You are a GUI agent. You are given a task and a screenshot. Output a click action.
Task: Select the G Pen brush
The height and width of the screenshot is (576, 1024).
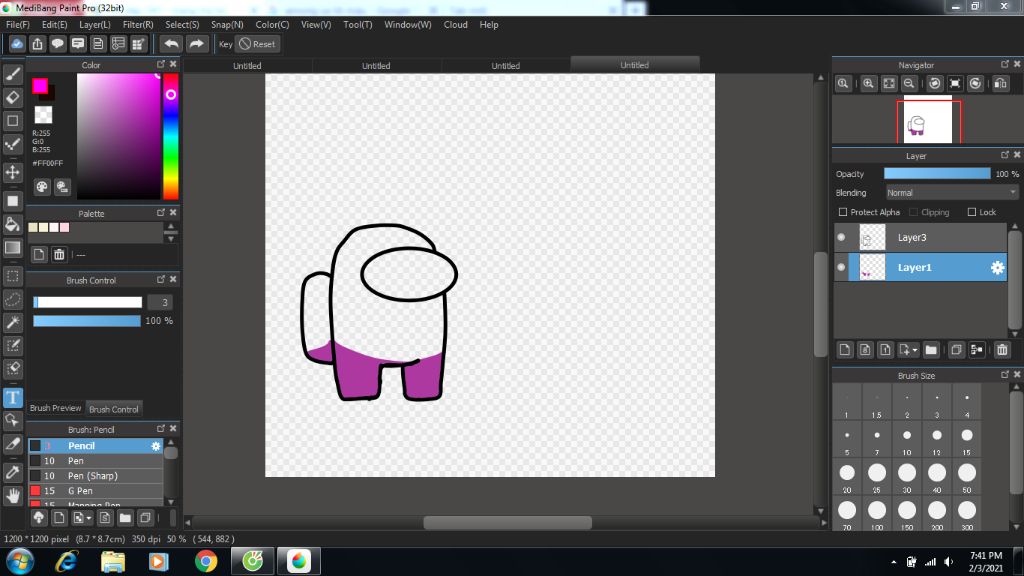click(x=95, y=491)
